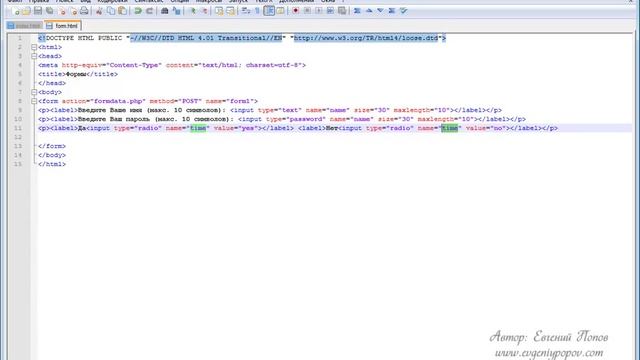Click the blue down-triangle toolbar icon
This screenshot has height=360, width=640.
(380, 11)
